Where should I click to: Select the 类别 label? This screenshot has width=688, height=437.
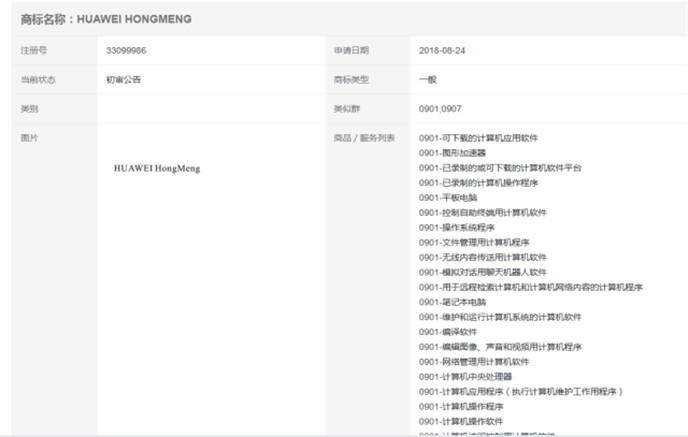tap(29, 109)
